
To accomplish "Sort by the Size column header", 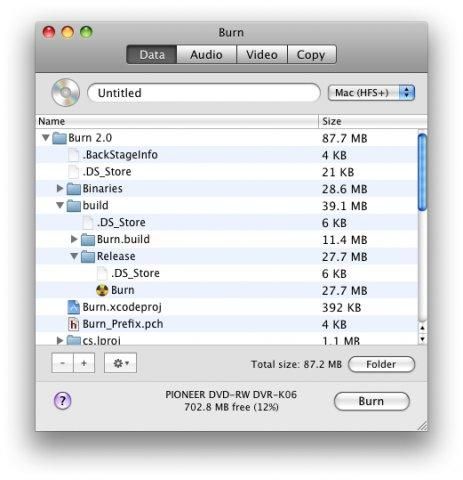I will [373, 121].
